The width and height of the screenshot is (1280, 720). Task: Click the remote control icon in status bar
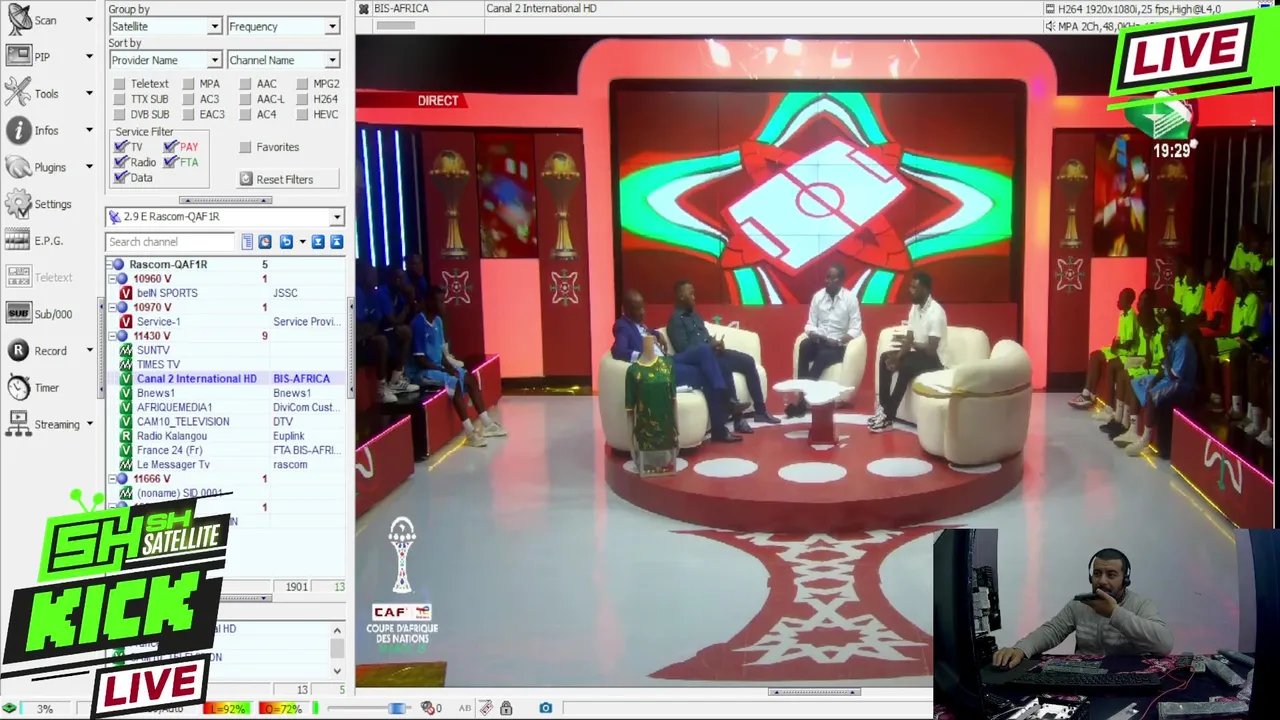coord(486,708)
